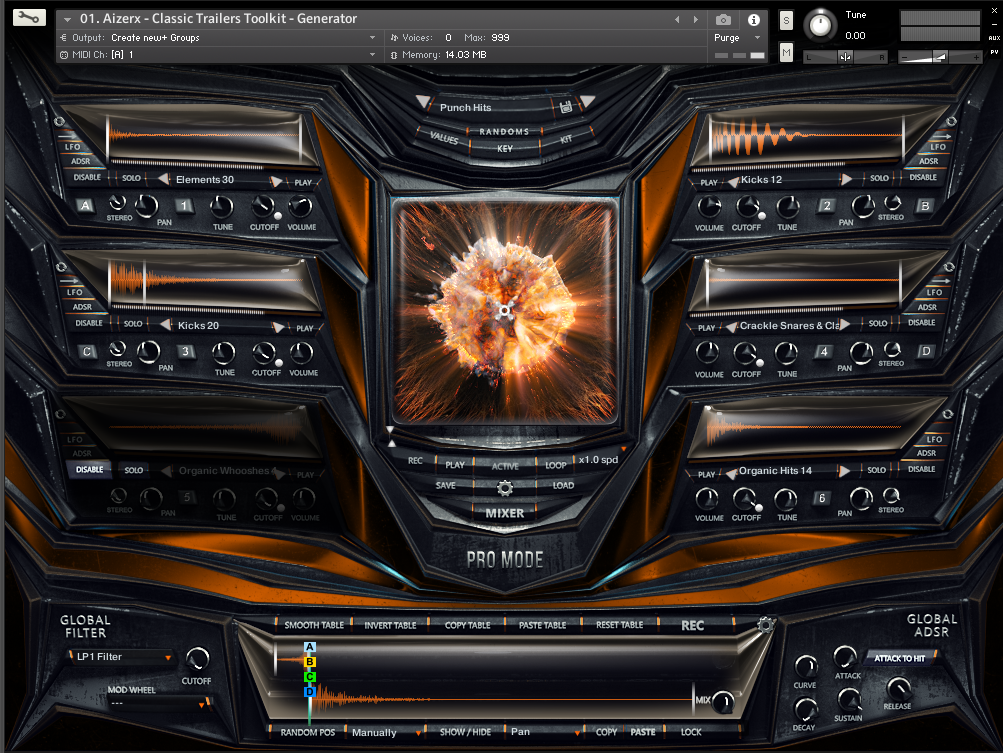Collapse the instrument header triangle
Screen dimensions: 1003x753
(67, 20)
